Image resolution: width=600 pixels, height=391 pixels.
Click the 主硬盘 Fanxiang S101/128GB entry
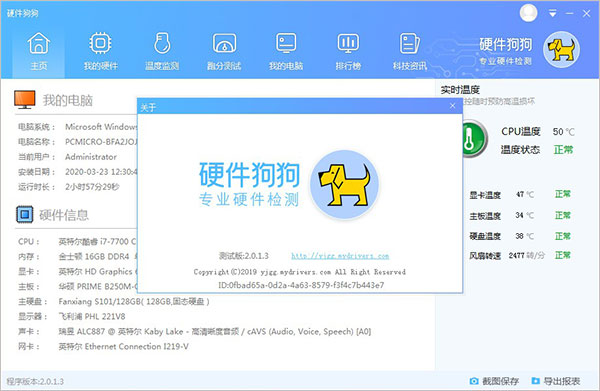click(134, 301)
